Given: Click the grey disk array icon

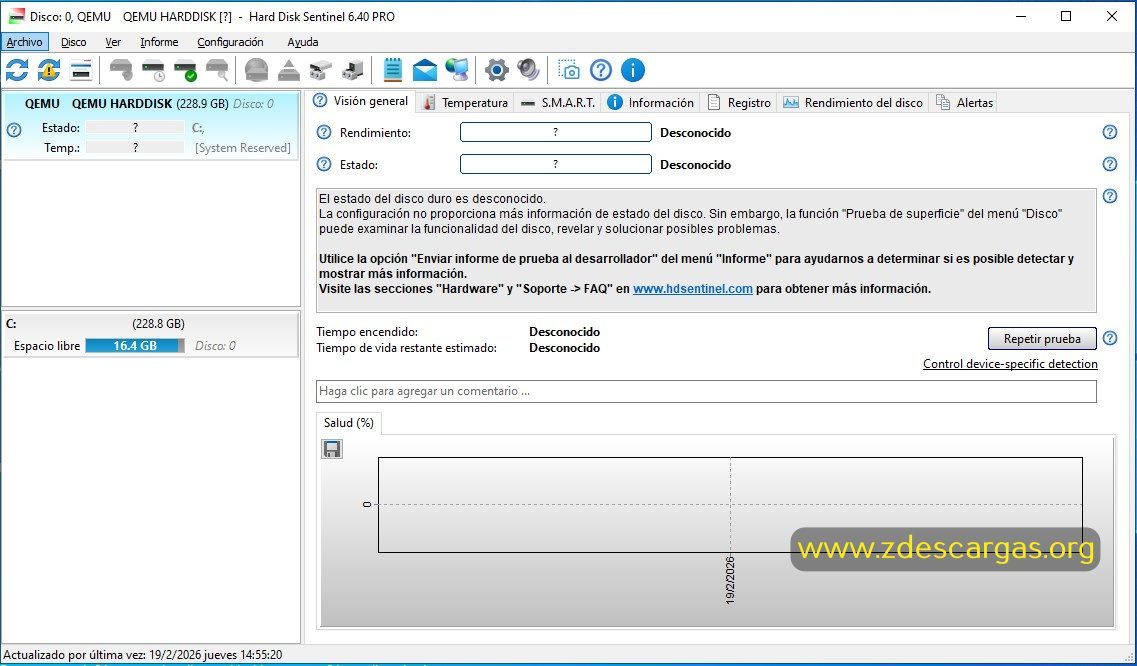Looking at the screenshot, I should coord(321,70).
